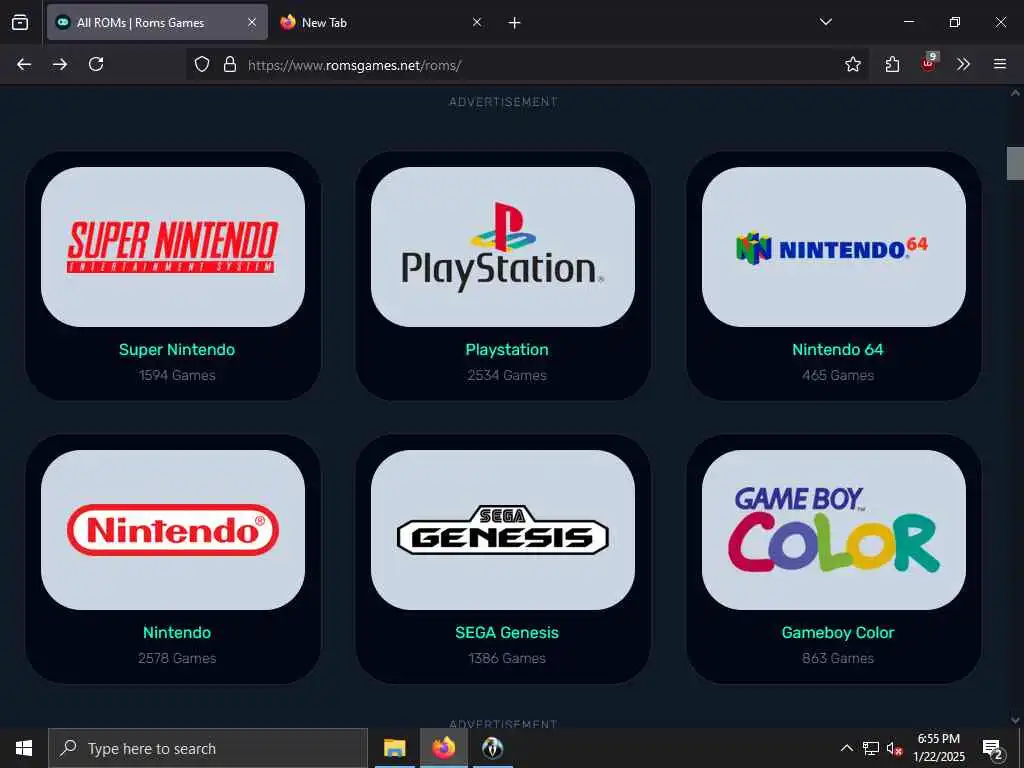Open the clock showing 6:55 PM
1024x768 pixels.
[938, 748]
